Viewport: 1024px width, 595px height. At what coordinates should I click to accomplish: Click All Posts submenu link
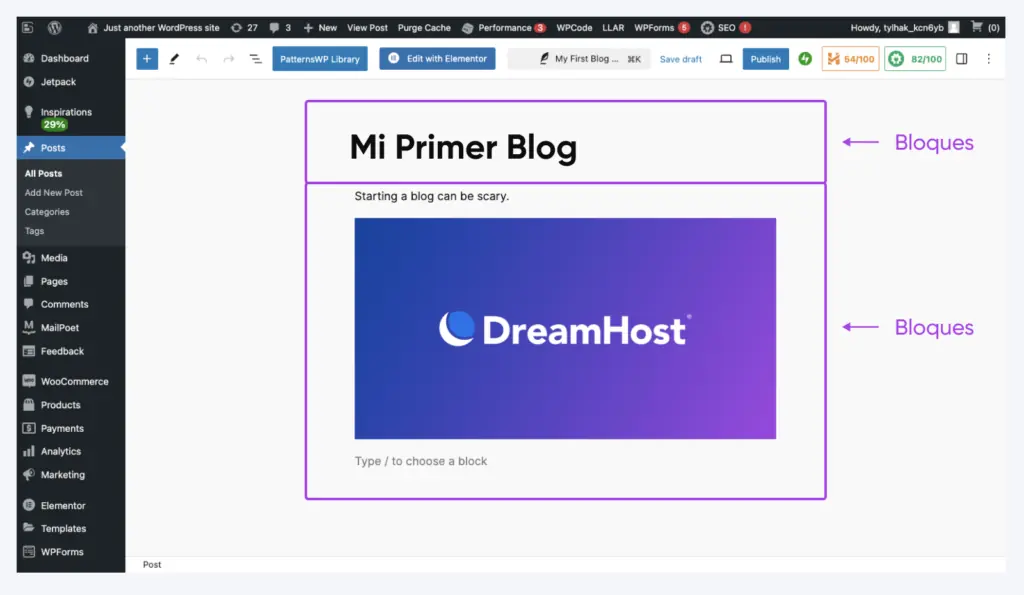43,173
